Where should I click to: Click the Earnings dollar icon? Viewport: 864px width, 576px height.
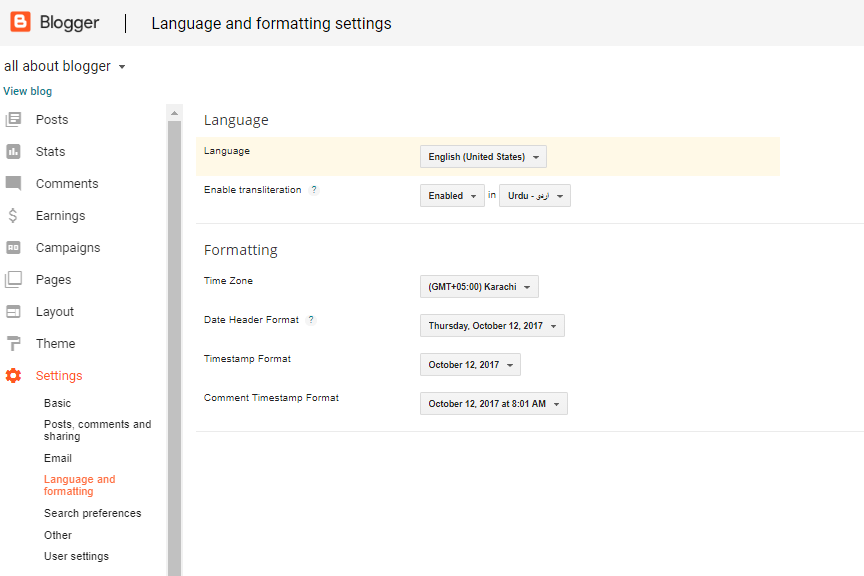tap(14, 215)
